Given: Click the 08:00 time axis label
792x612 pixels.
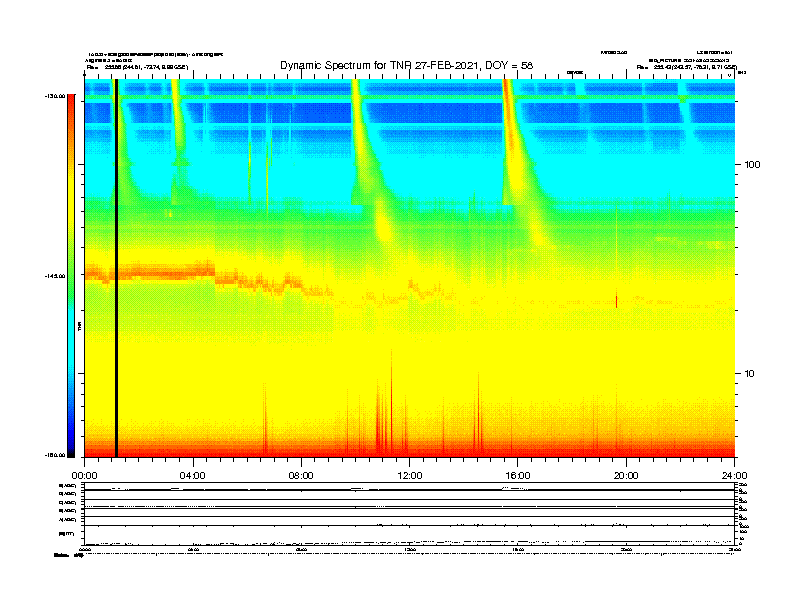Looking at the screenshot, I should 301,476.
